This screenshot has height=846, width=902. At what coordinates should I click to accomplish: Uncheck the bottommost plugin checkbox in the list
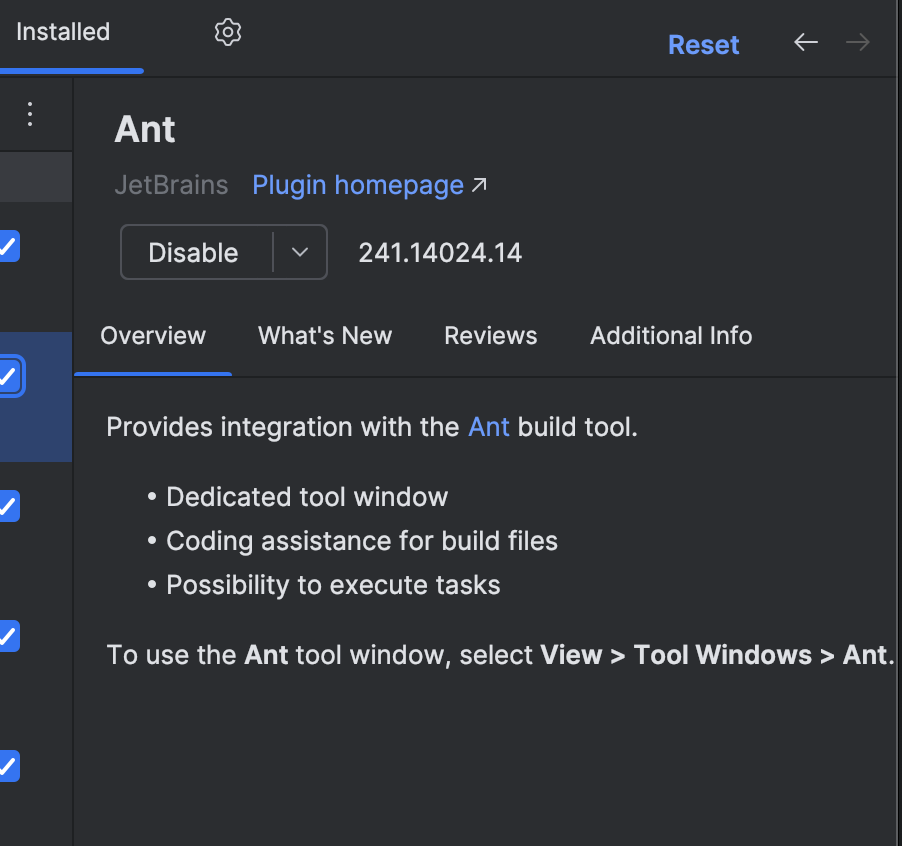pyautogui.click(x=8, y=766)
